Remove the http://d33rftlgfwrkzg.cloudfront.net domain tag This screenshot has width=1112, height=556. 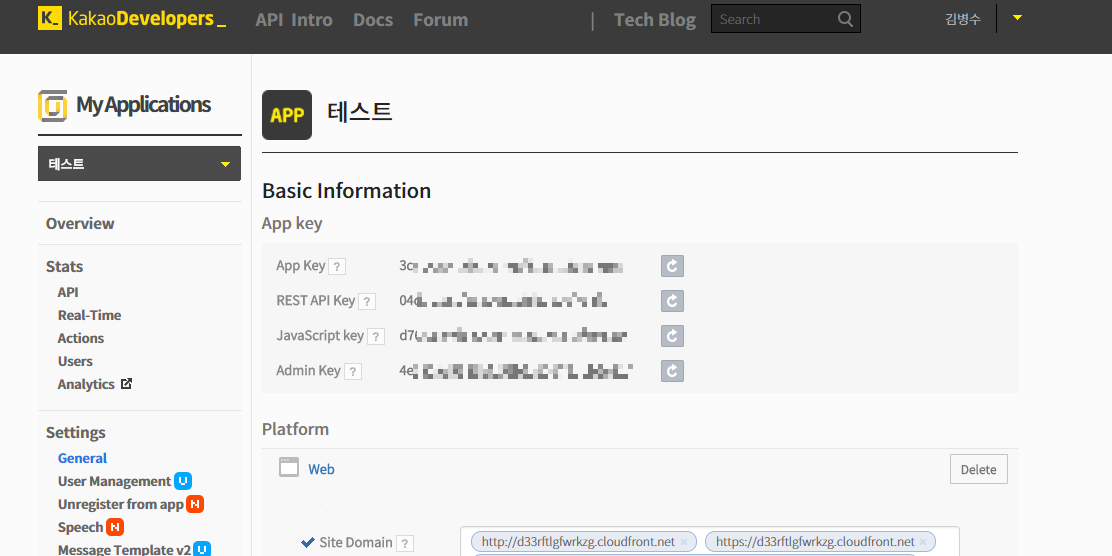point(684,542)
